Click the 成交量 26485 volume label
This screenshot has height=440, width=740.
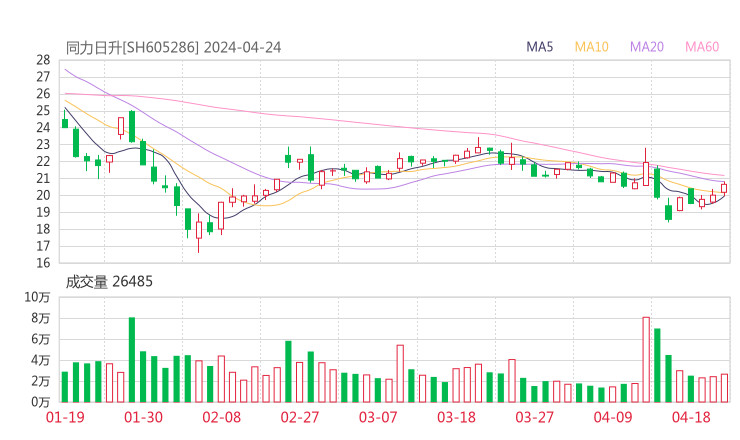click(109, 281)
